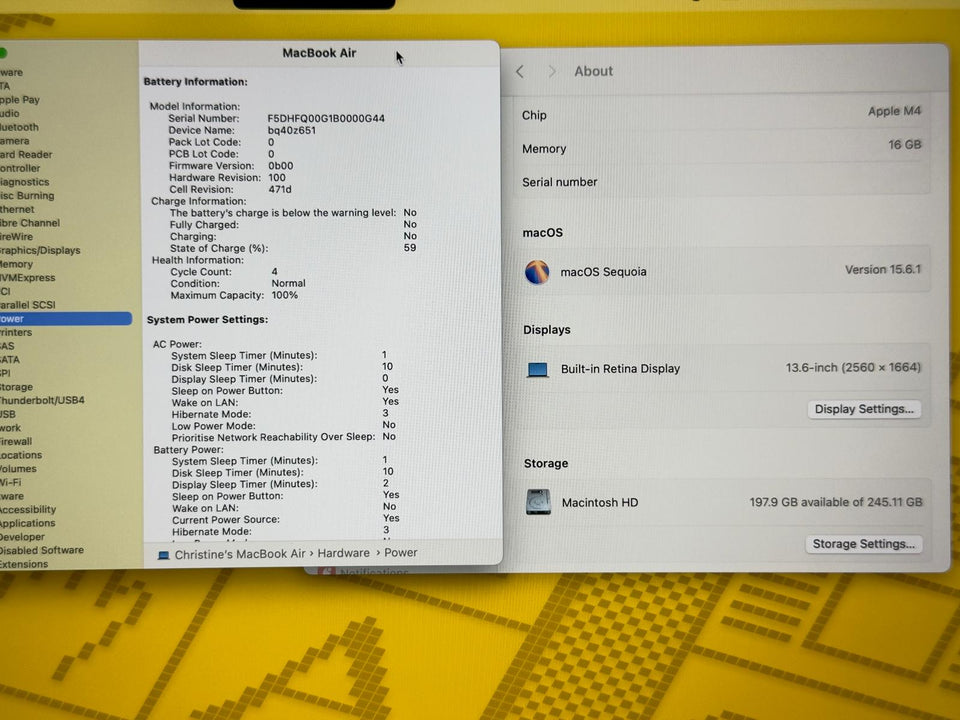Click Christine's MacBook Air in the path bar
Screen dimensions: 960x720
240,554
